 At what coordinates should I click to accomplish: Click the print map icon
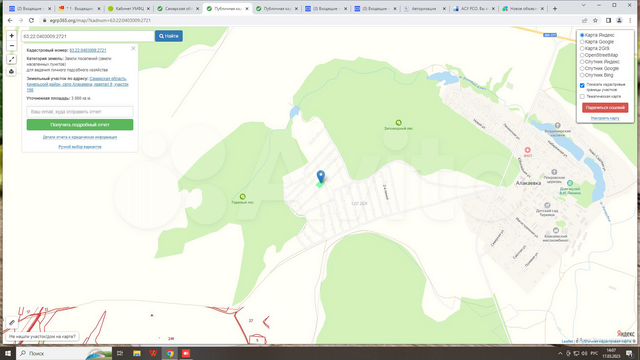coord(11,71)
